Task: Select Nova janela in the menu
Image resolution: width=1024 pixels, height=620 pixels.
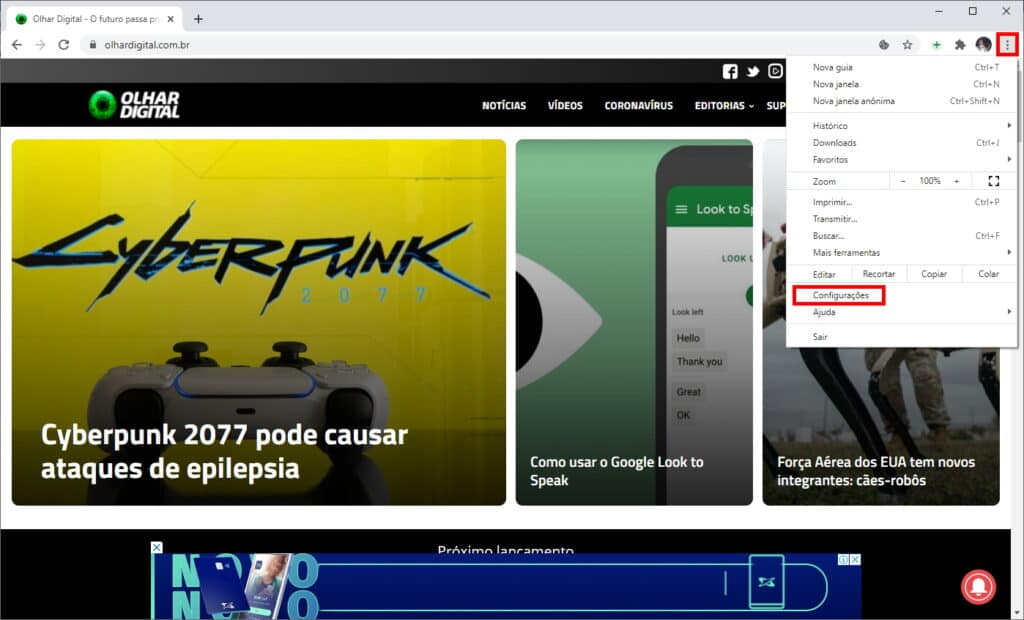Action: tap(902, 84)
